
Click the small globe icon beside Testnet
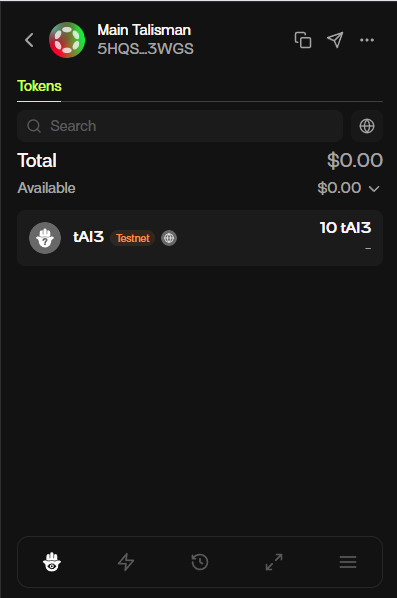pos(169,238)
